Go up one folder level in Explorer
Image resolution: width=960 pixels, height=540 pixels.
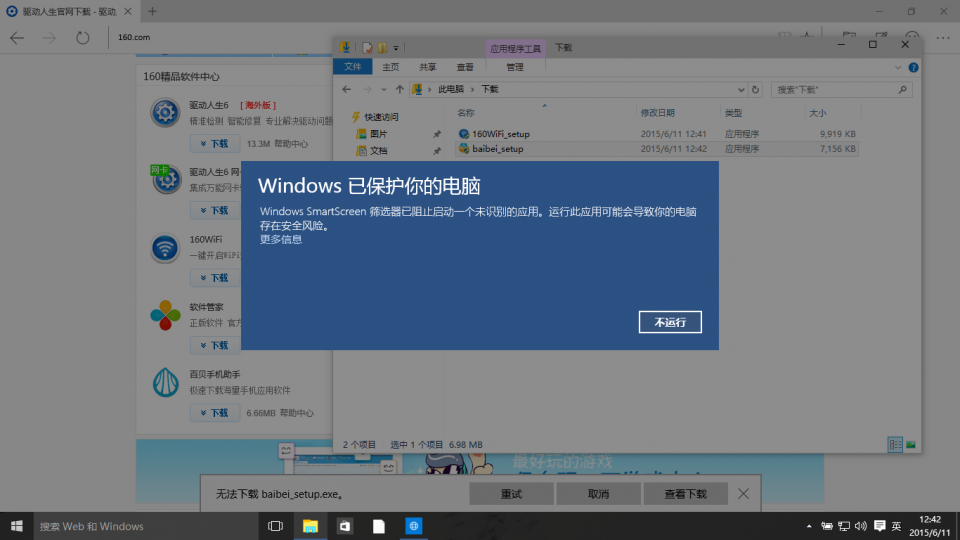[399, 89]
